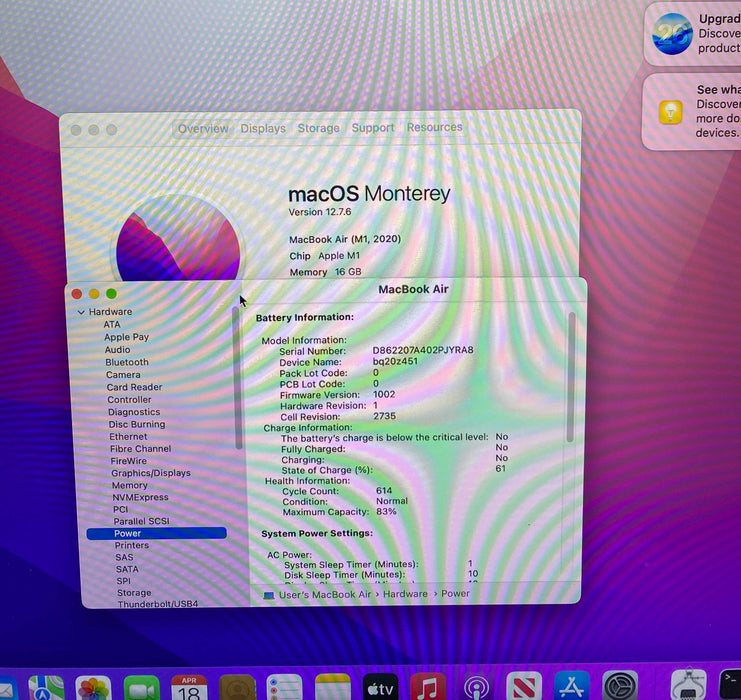Viewport: 741px width, 700px height.
Task: Select PCI in the sidebar
Action: click(x=121, y=510)
